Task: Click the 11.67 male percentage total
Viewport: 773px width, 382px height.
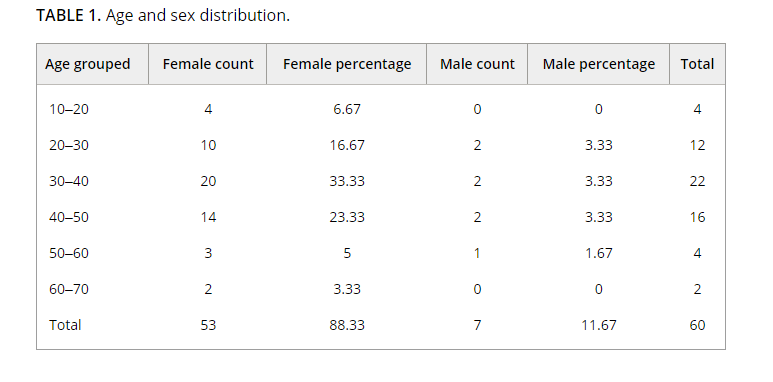Action: [598, 325]
